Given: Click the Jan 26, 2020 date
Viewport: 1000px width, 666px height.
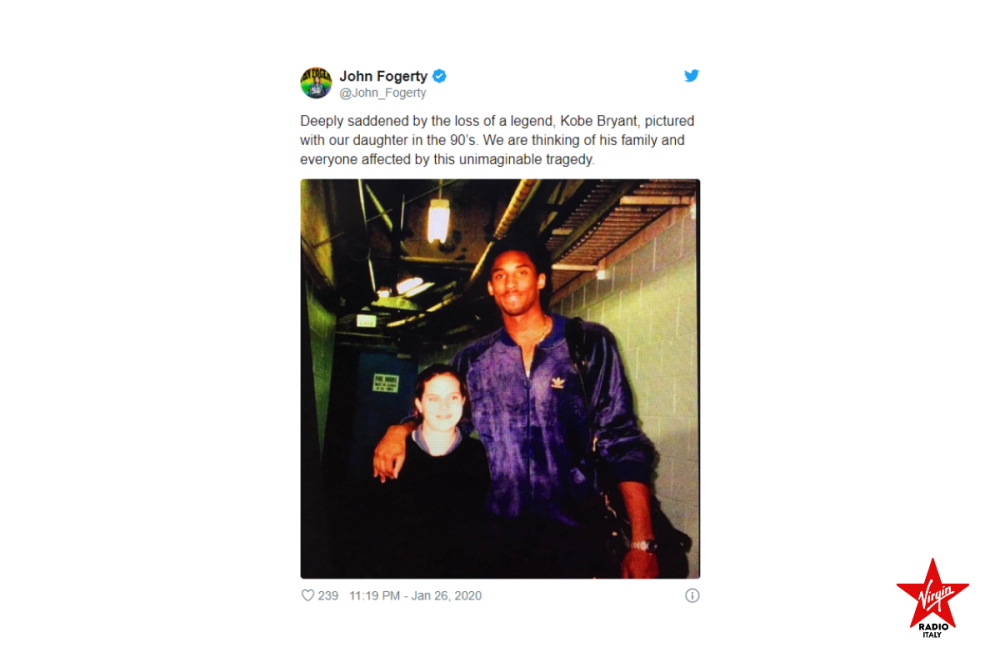Looking at the screenshot, I should pyautogui.click(x=446, y=595).
